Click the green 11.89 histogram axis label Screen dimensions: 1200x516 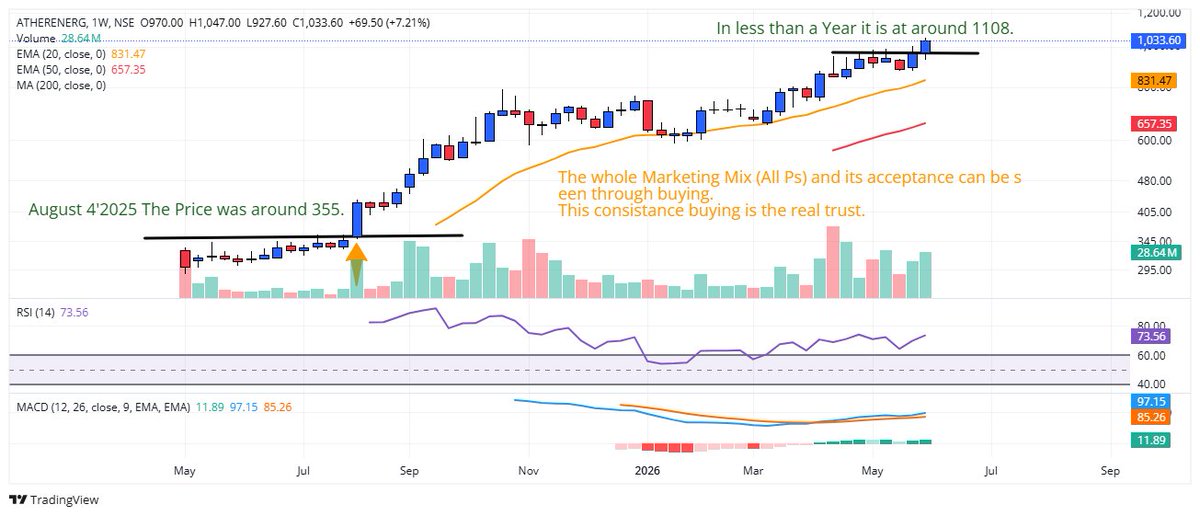[1153, 439]
